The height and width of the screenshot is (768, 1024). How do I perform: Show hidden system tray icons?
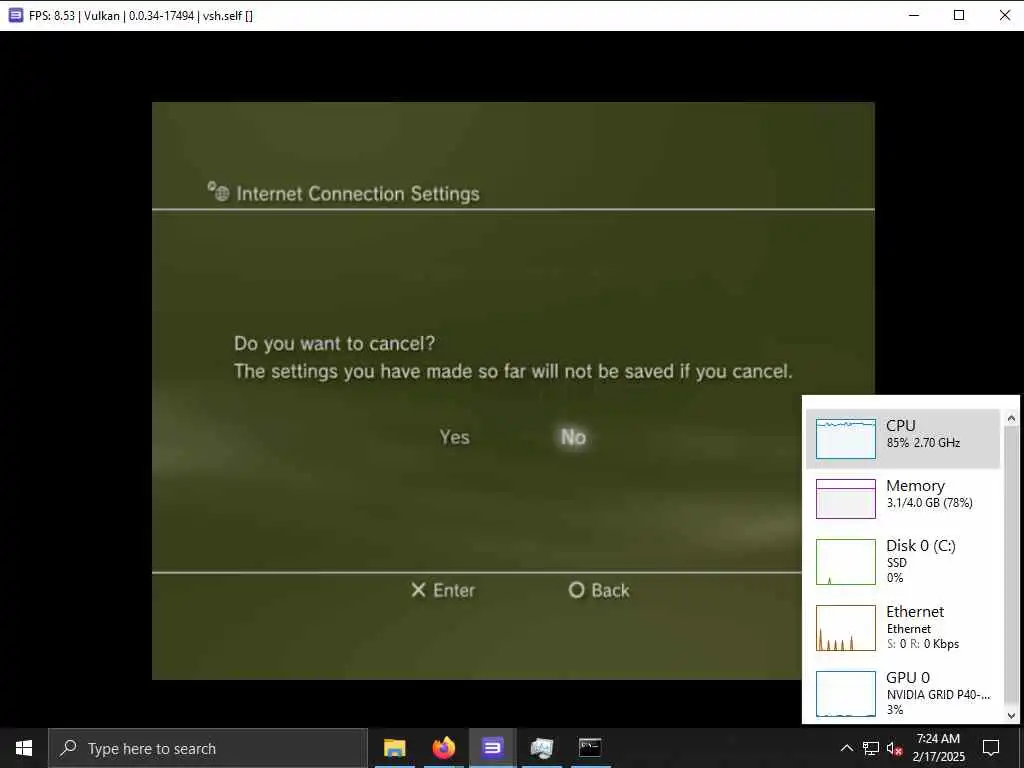tap(846, 748)
